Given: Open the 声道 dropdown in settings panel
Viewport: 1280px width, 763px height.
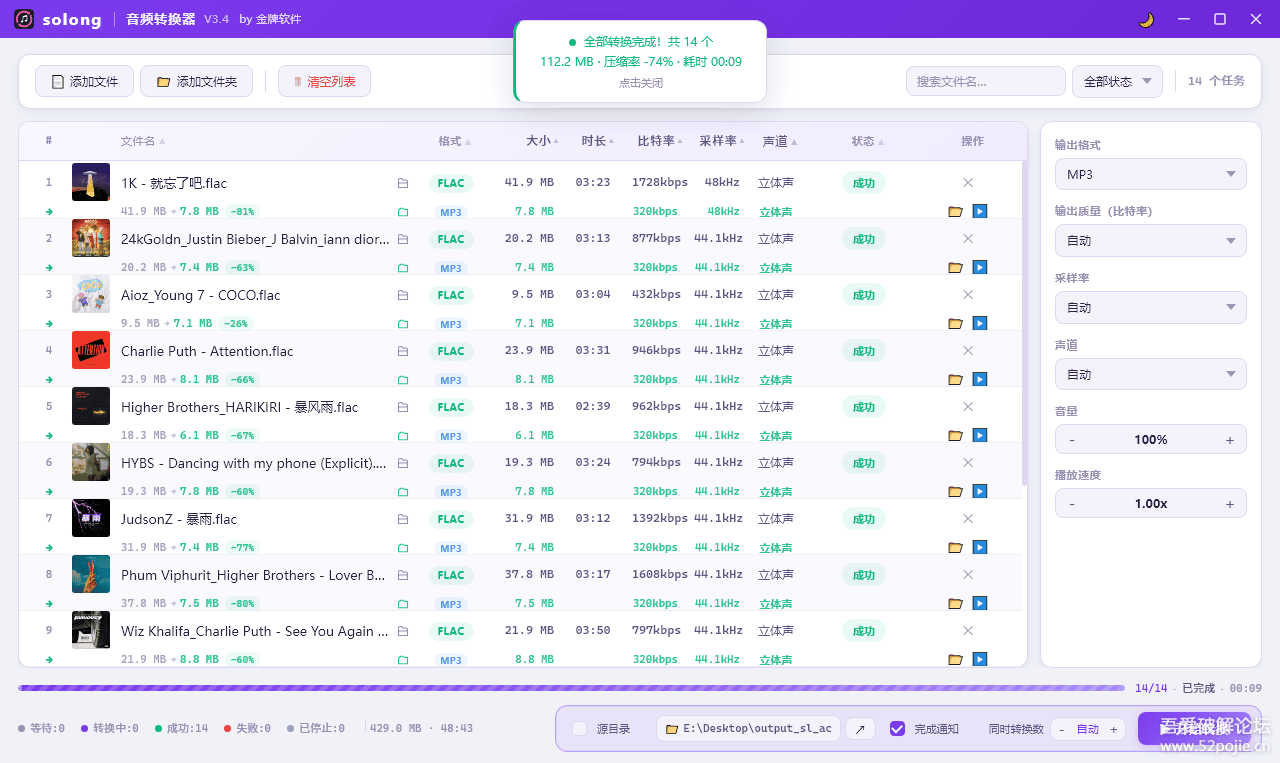Looking at the screenshot, I should tap(1151, 374).
